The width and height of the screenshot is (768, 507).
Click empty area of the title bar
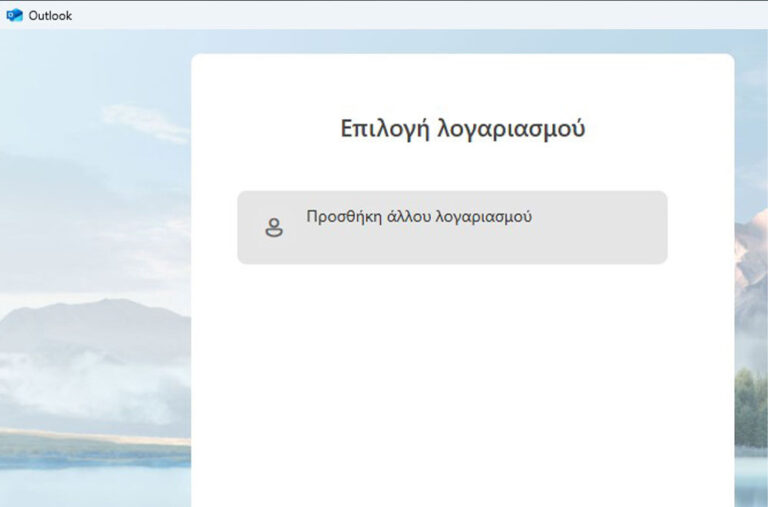coord(400,15)
